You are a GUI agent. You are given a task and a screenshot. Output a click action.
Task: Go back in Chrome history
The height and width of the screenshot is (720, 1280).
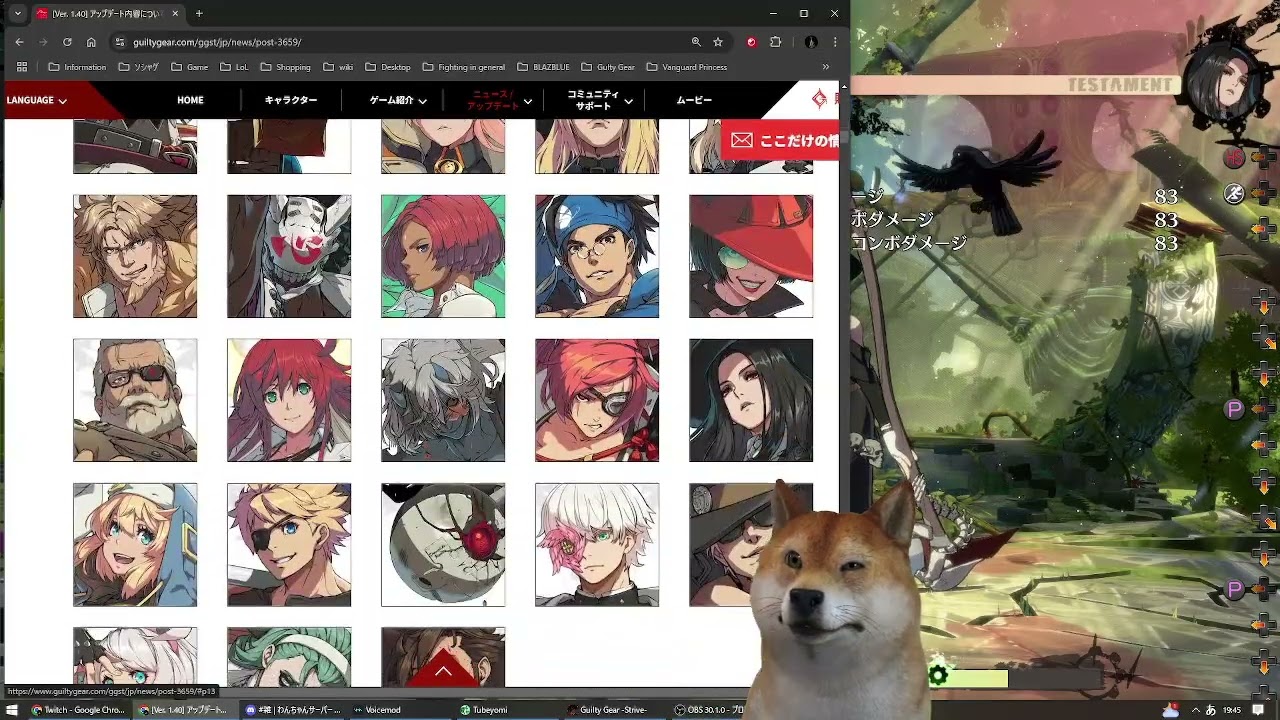19,42
